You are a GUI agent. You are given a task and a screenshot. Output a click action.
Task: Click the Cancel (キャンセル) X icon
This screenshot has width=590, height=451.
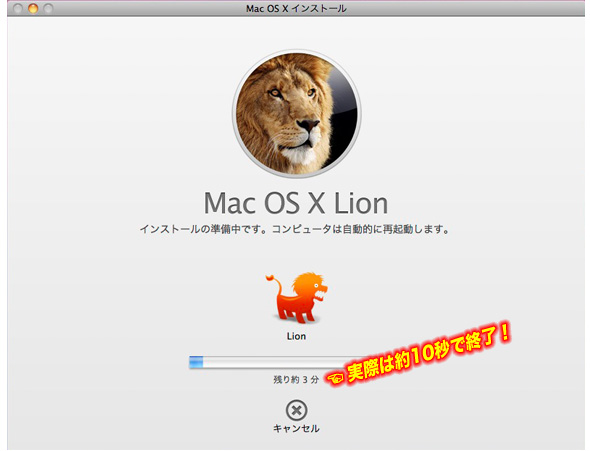pos(297,410)
